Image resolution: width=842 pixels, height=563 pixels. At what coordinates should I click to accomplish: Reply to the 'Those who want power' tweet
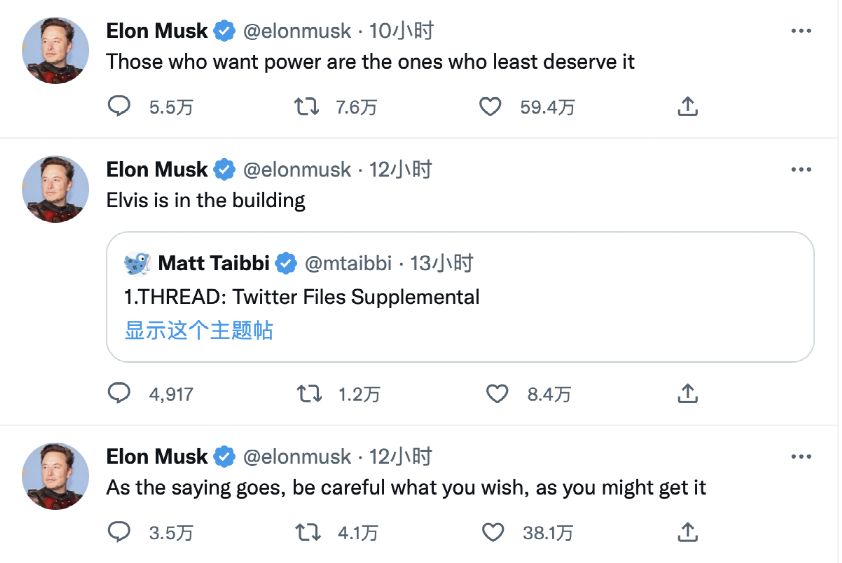(x=119, y=106)
